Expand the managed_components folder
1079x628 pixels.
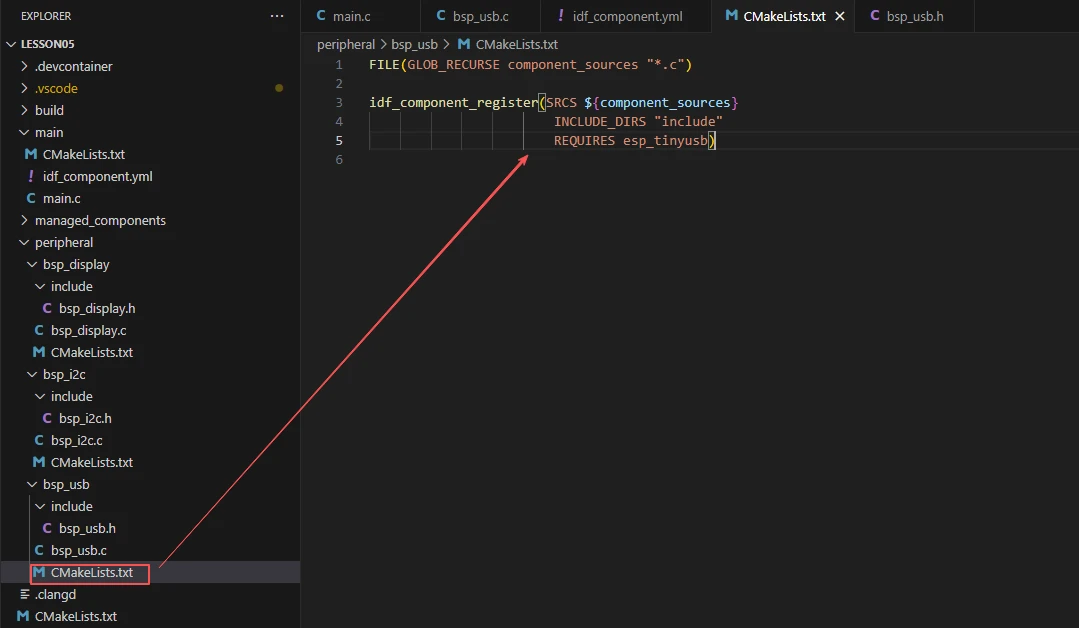click(x=100, y=220)
